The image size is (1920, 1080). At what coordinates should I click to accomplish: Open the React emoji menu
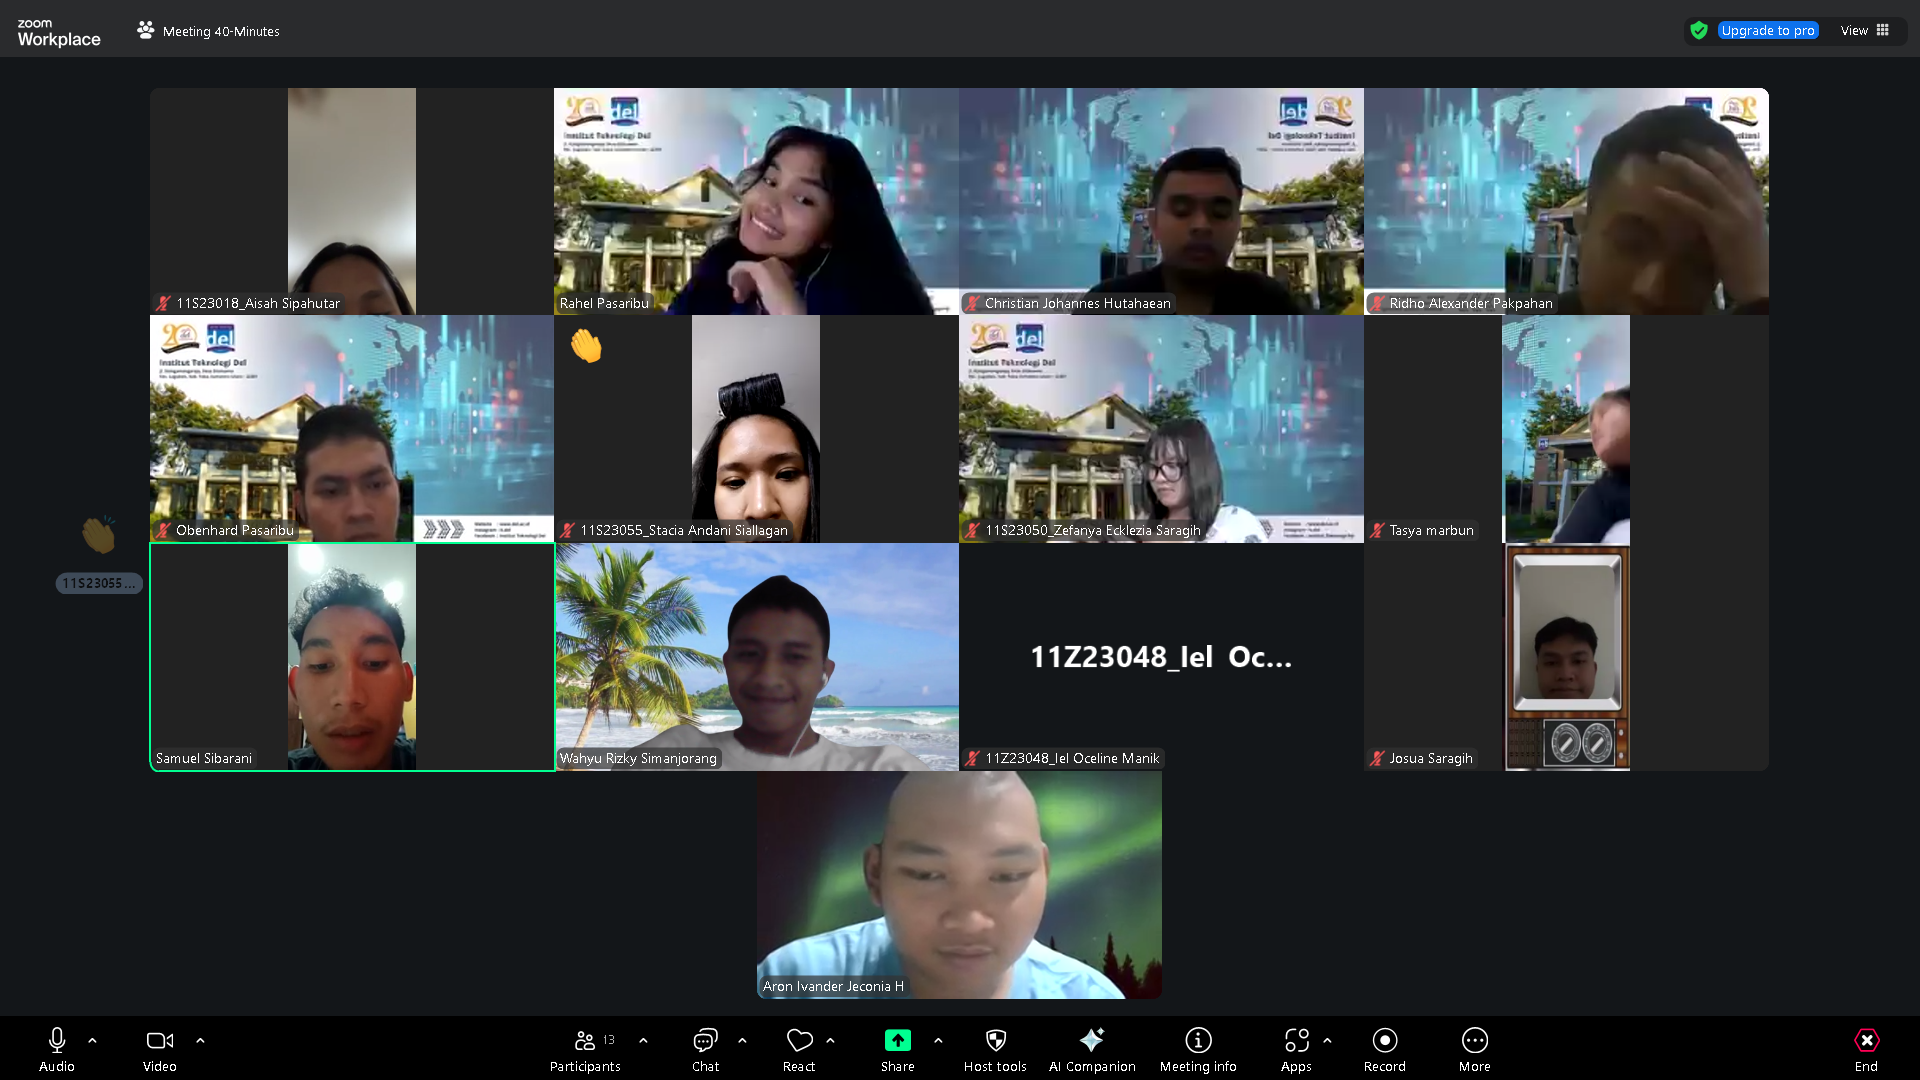coord(799,1041)
